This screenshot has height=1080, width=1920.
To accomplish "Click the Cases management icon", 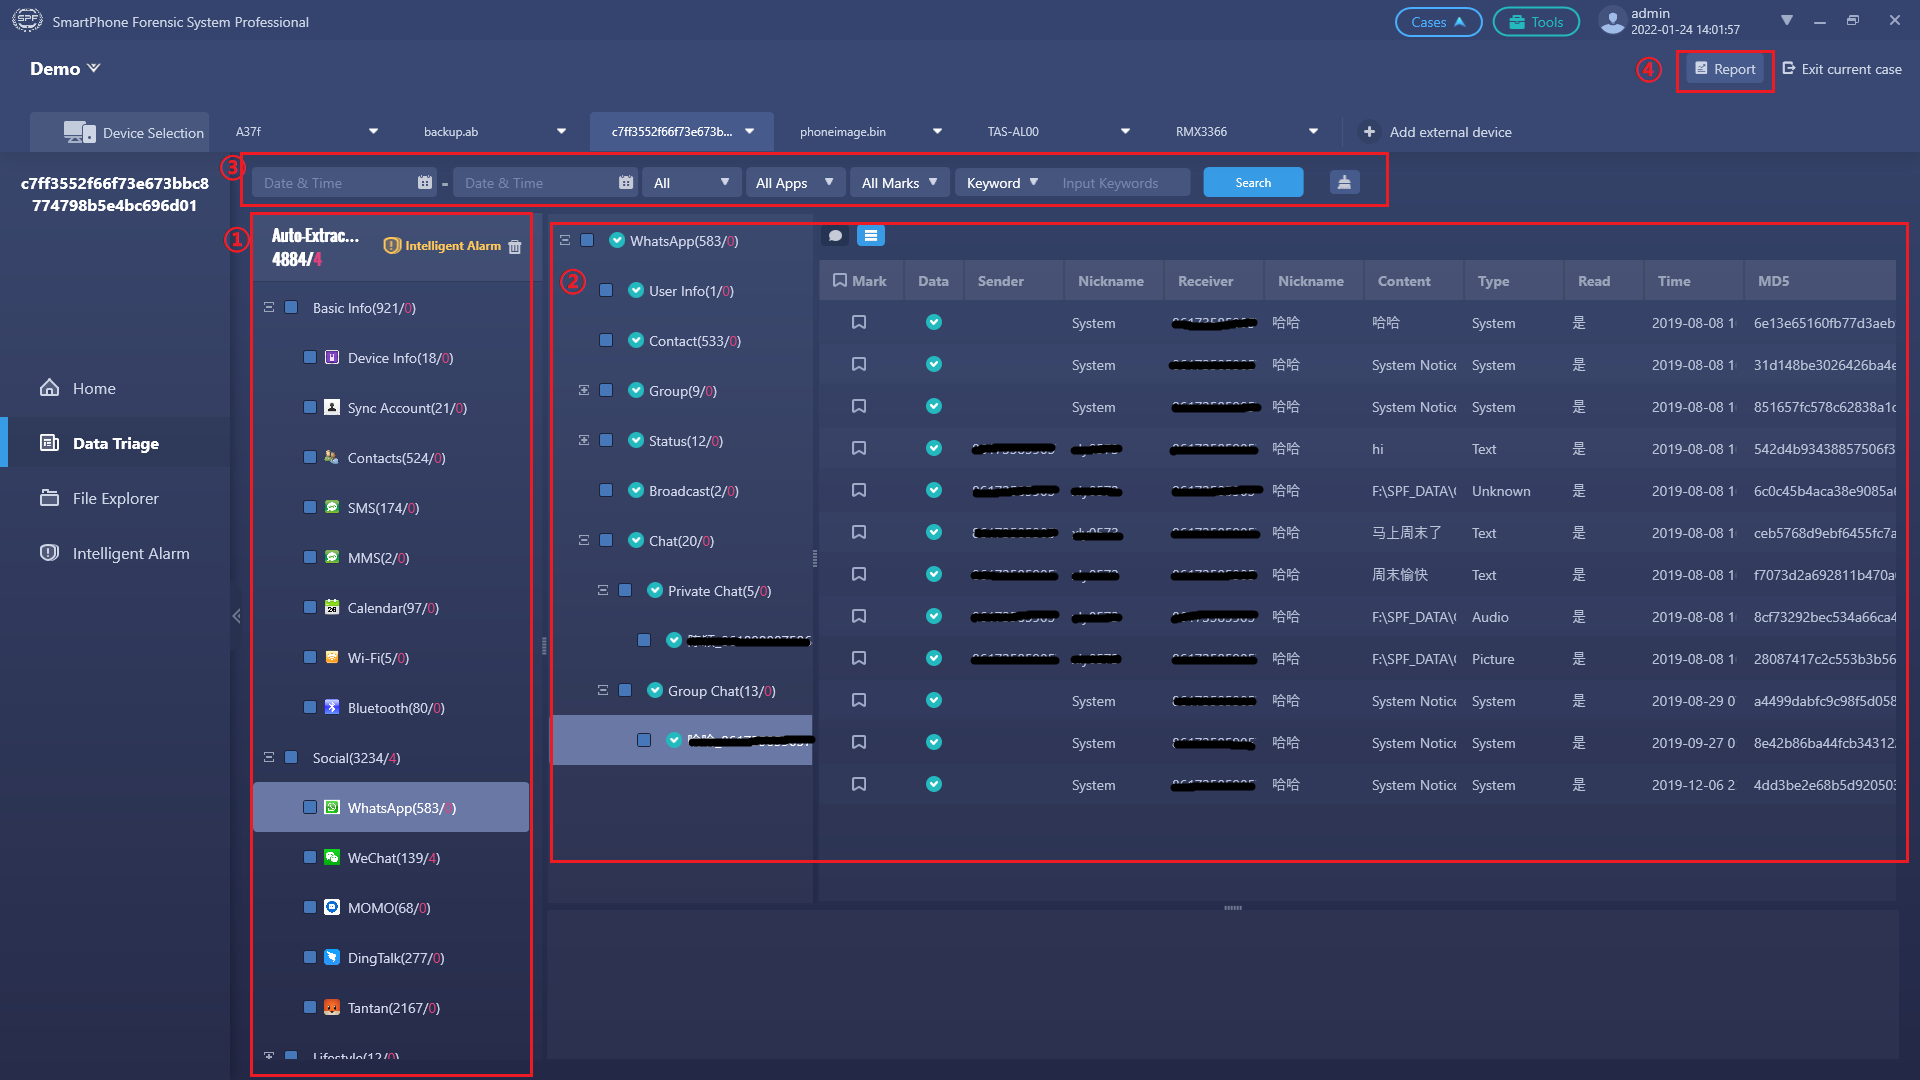I will click(1437, 21).
